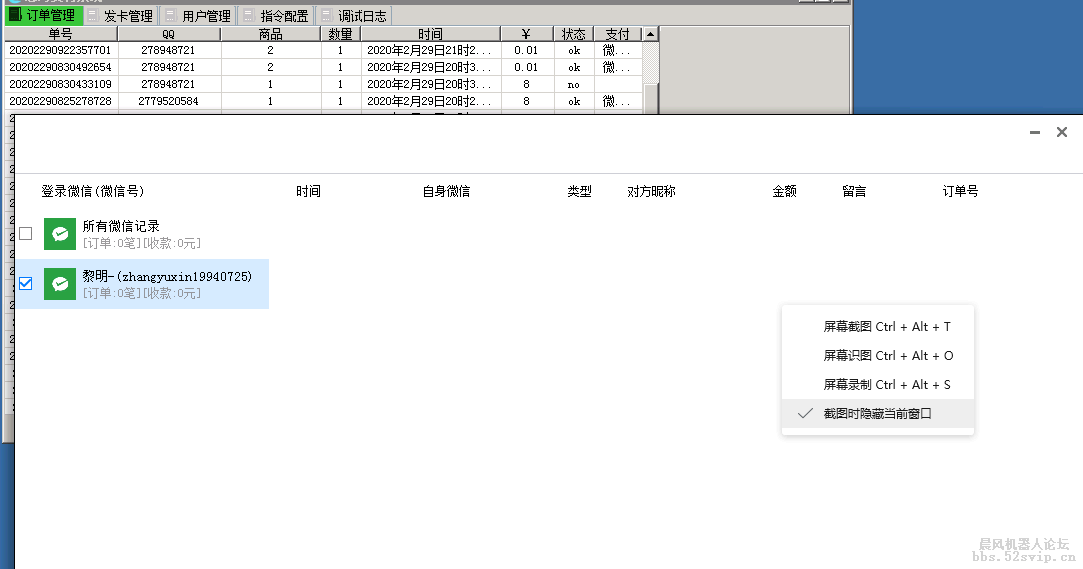Close the WeChat records window
This screenshot has width=1083, height=569.
pyautogui.click(x=1062, y=132)
